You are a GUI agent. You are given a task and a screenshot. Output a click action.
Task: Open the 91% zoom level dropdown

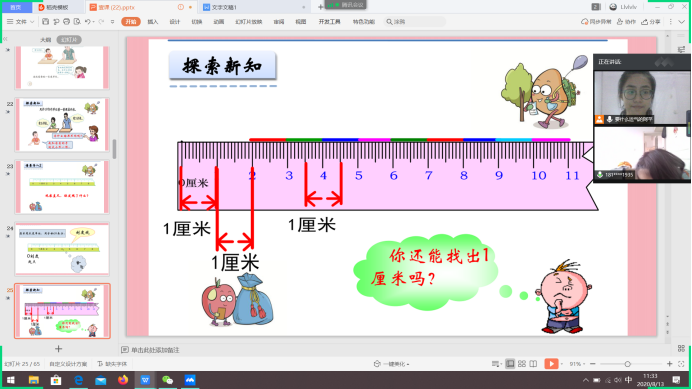point(577,364)
